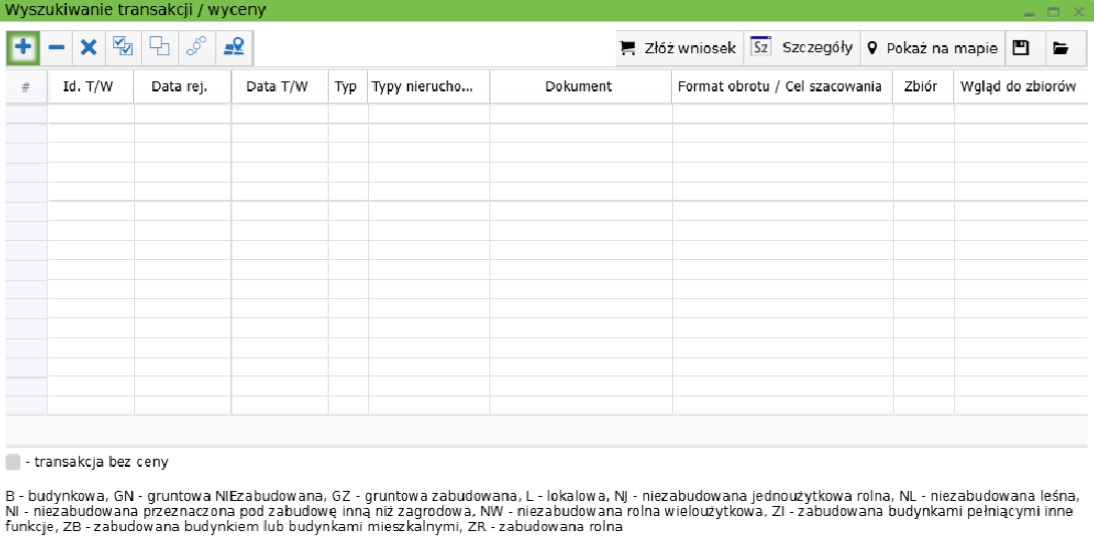Click the open folder icon

(1060, 48)
